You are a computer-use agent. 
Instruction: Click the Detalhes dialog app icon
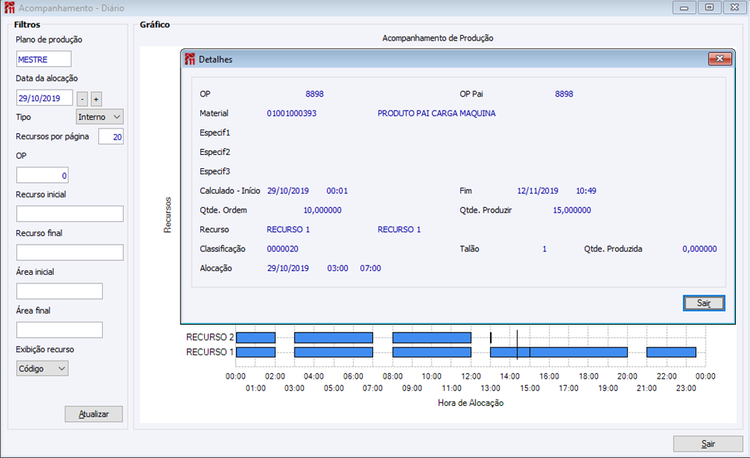190,59
